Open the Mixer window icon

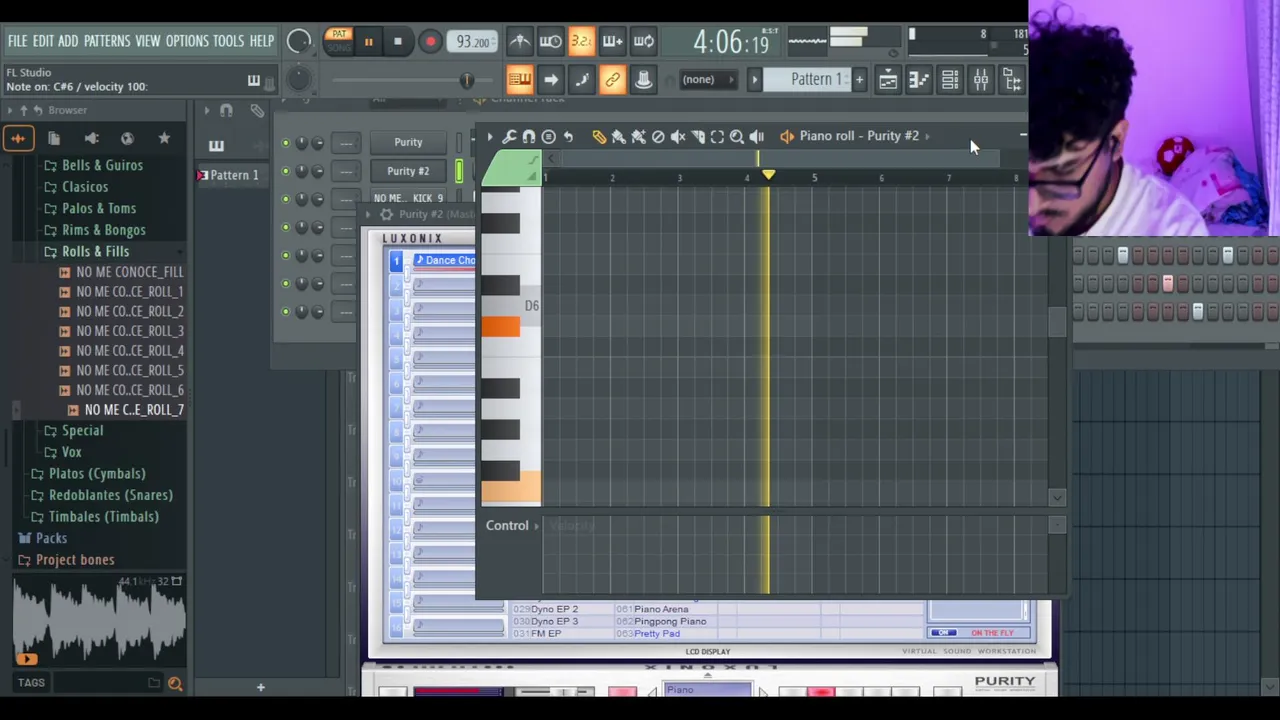pyautogui.click(x=981, y=80)
